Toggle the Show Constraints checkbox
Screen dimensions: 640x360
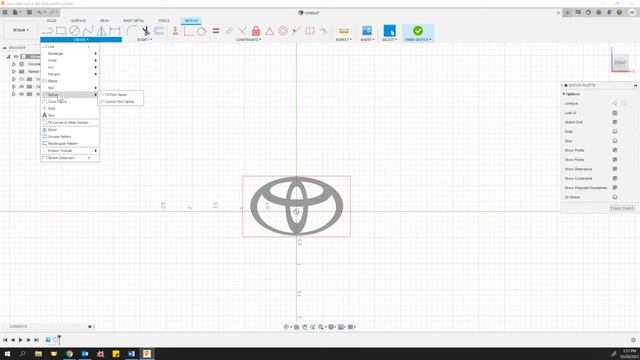(615, 178)
